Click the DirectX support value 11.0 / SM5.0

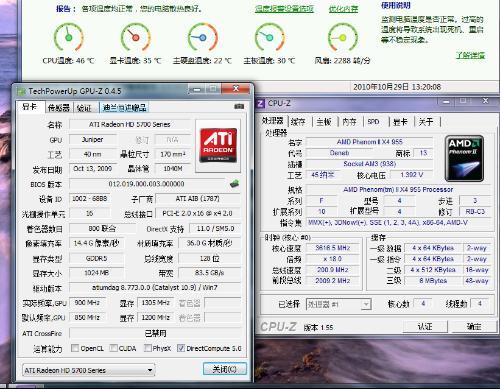(x=215, y=229)
